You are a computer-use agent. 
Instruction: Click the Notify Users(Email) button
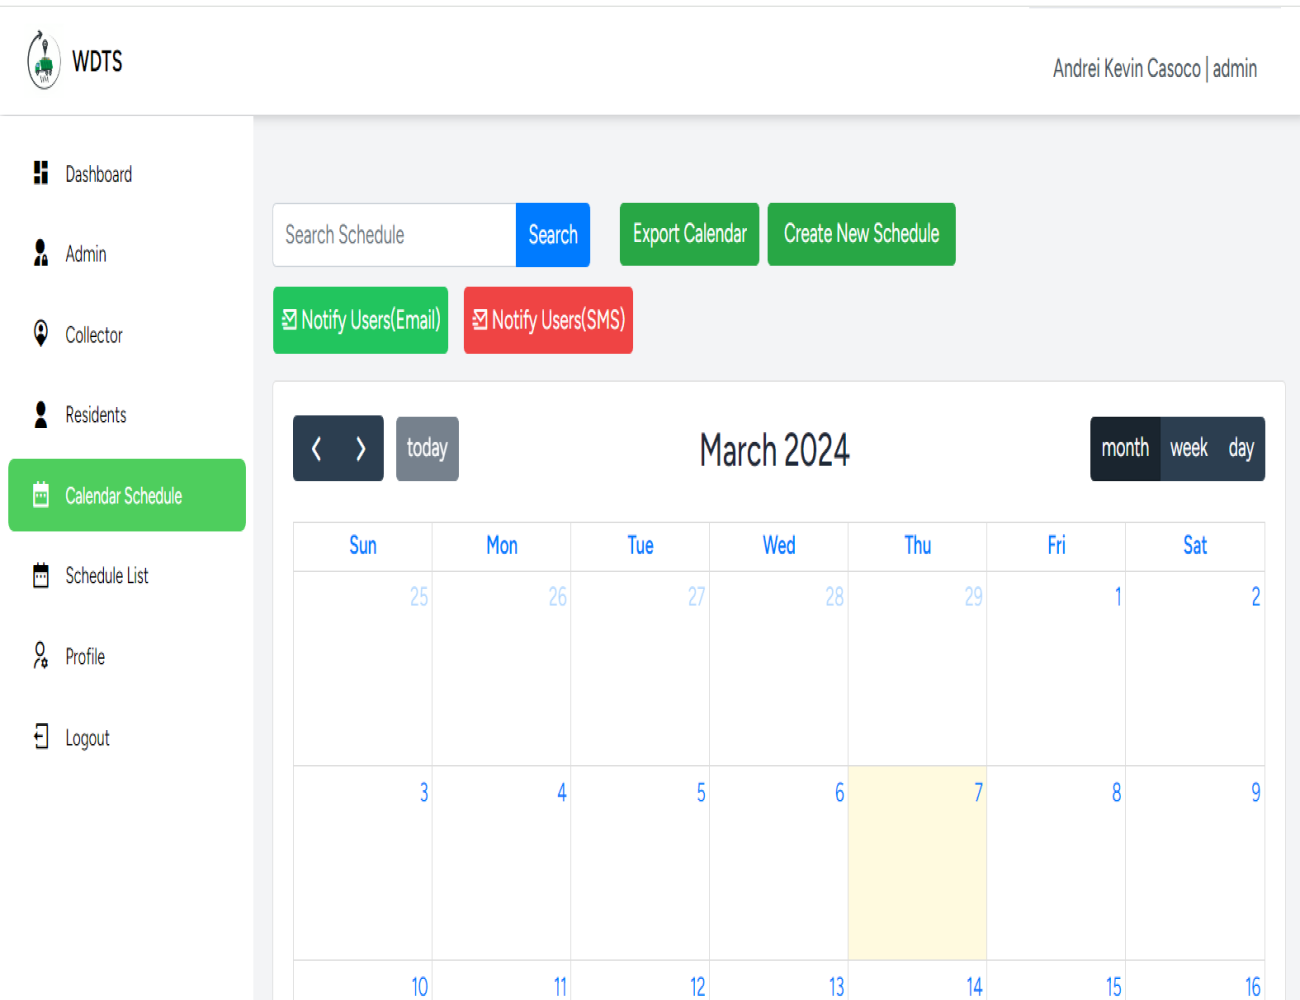[360, 320]
